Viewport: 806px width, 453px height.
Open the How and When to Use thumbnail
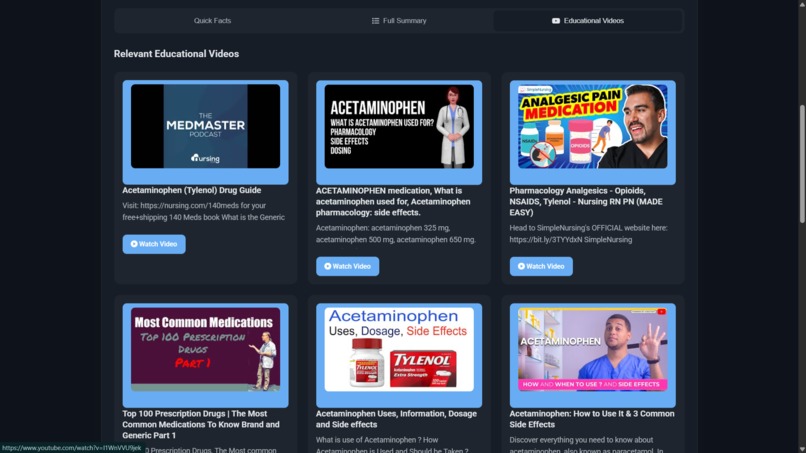(x=593, y=350)
